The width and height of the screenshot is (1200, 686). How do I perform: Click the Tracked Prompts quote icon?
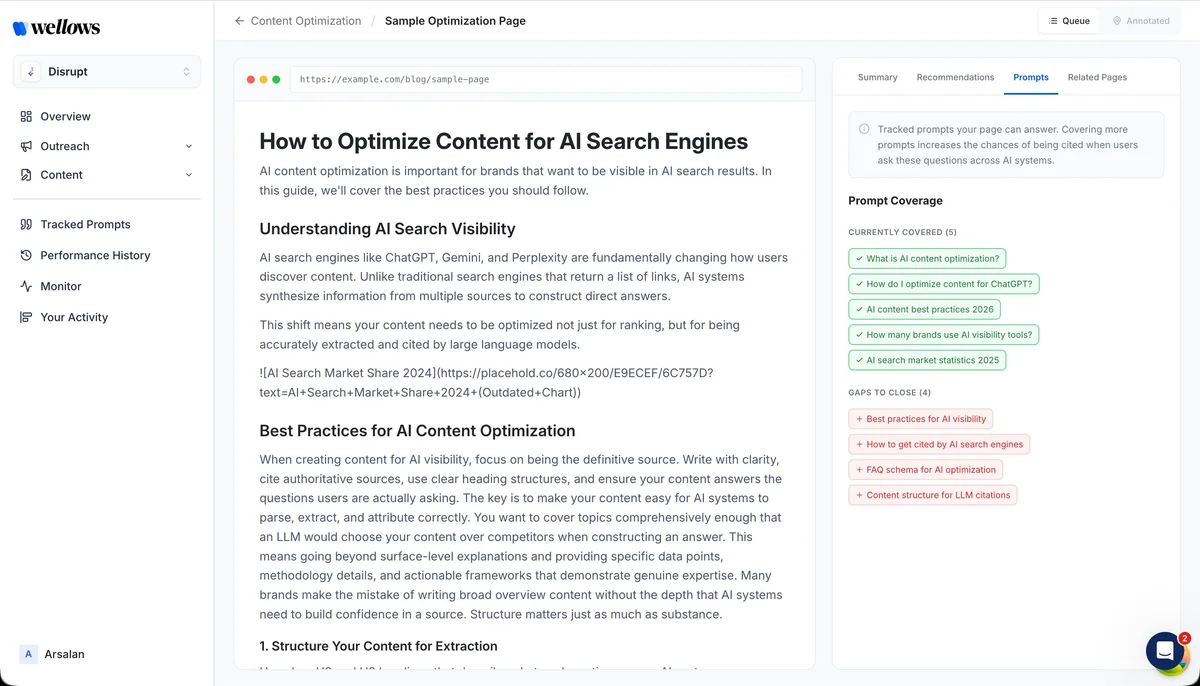(27, 225)
